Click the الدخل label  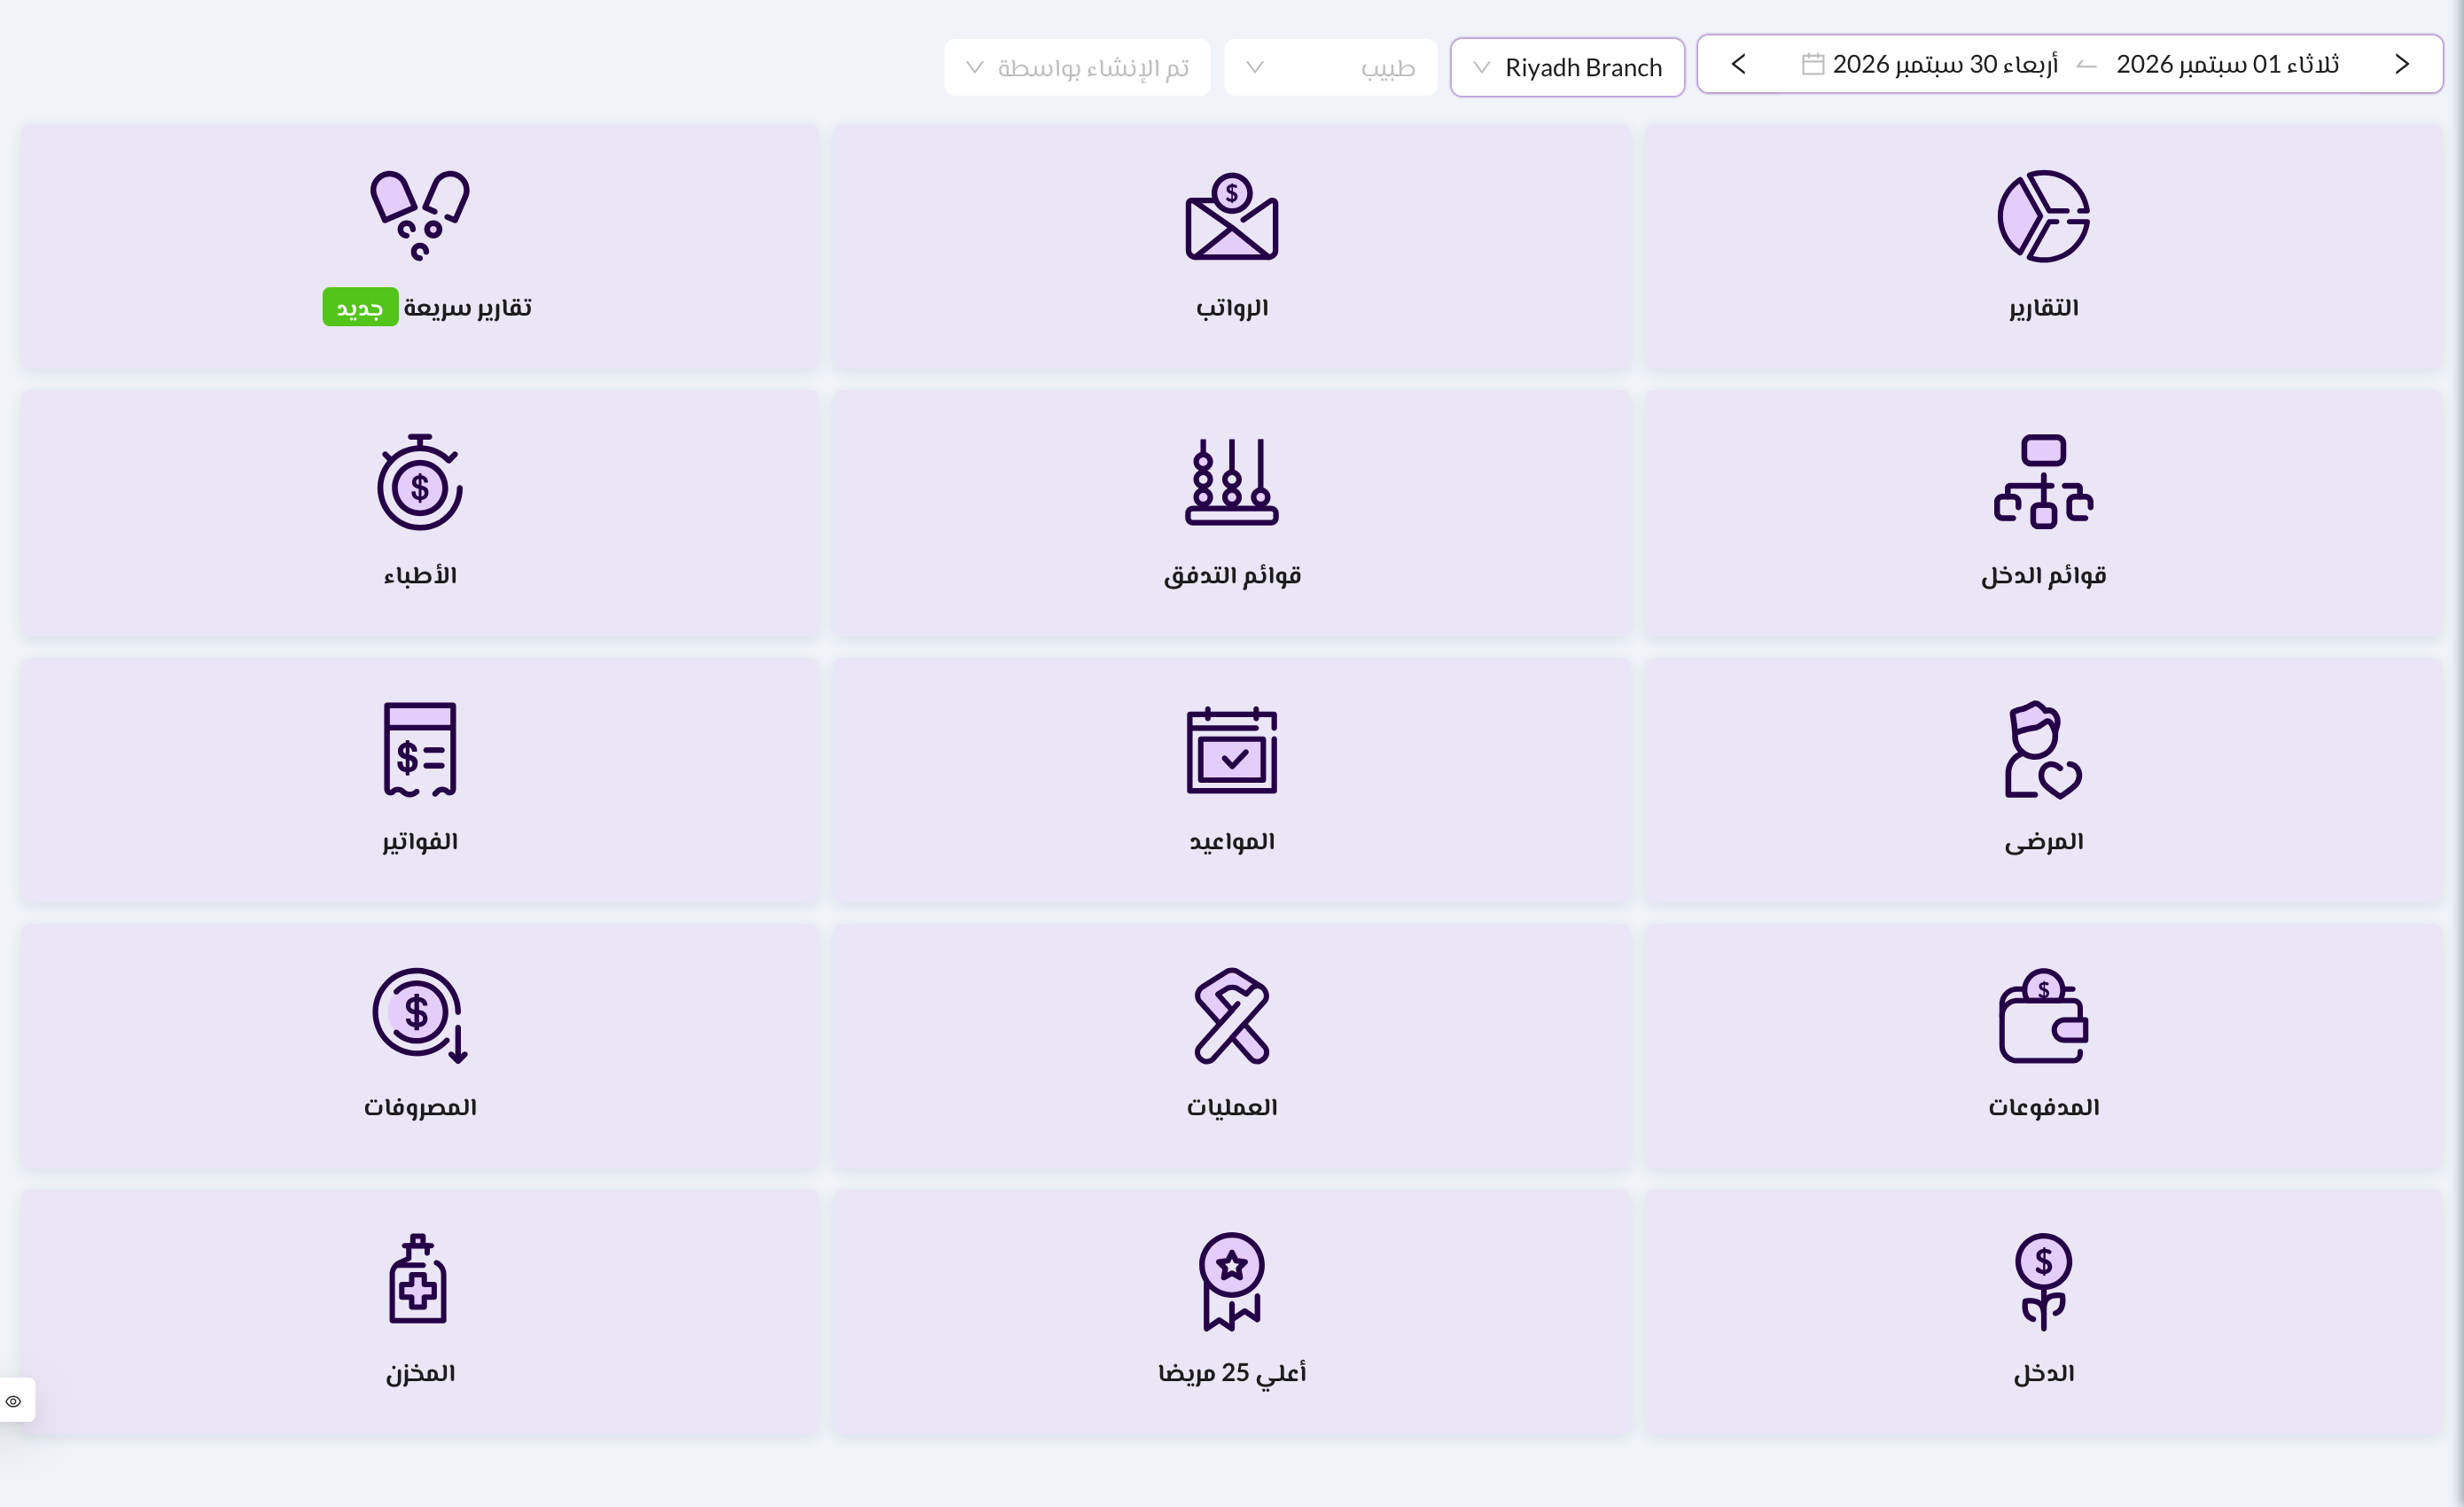pos(2043,1373)
